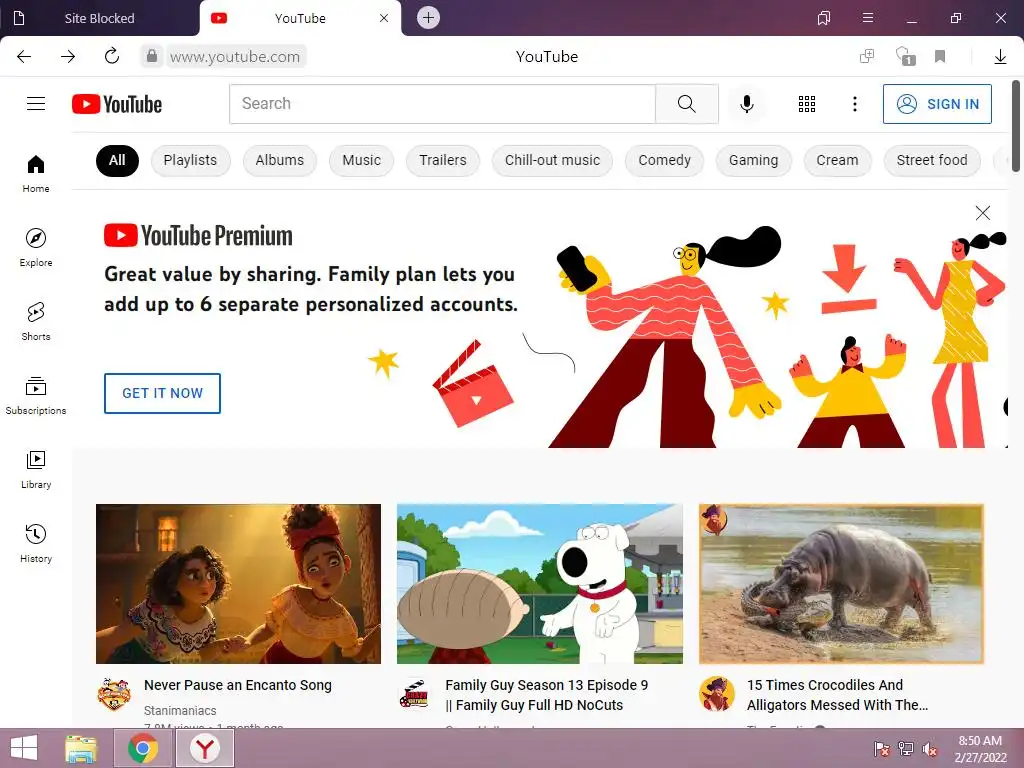Viewport: 1024px width, 768px height.
Task: Open History in the sidebar
Action: point(36,543)
